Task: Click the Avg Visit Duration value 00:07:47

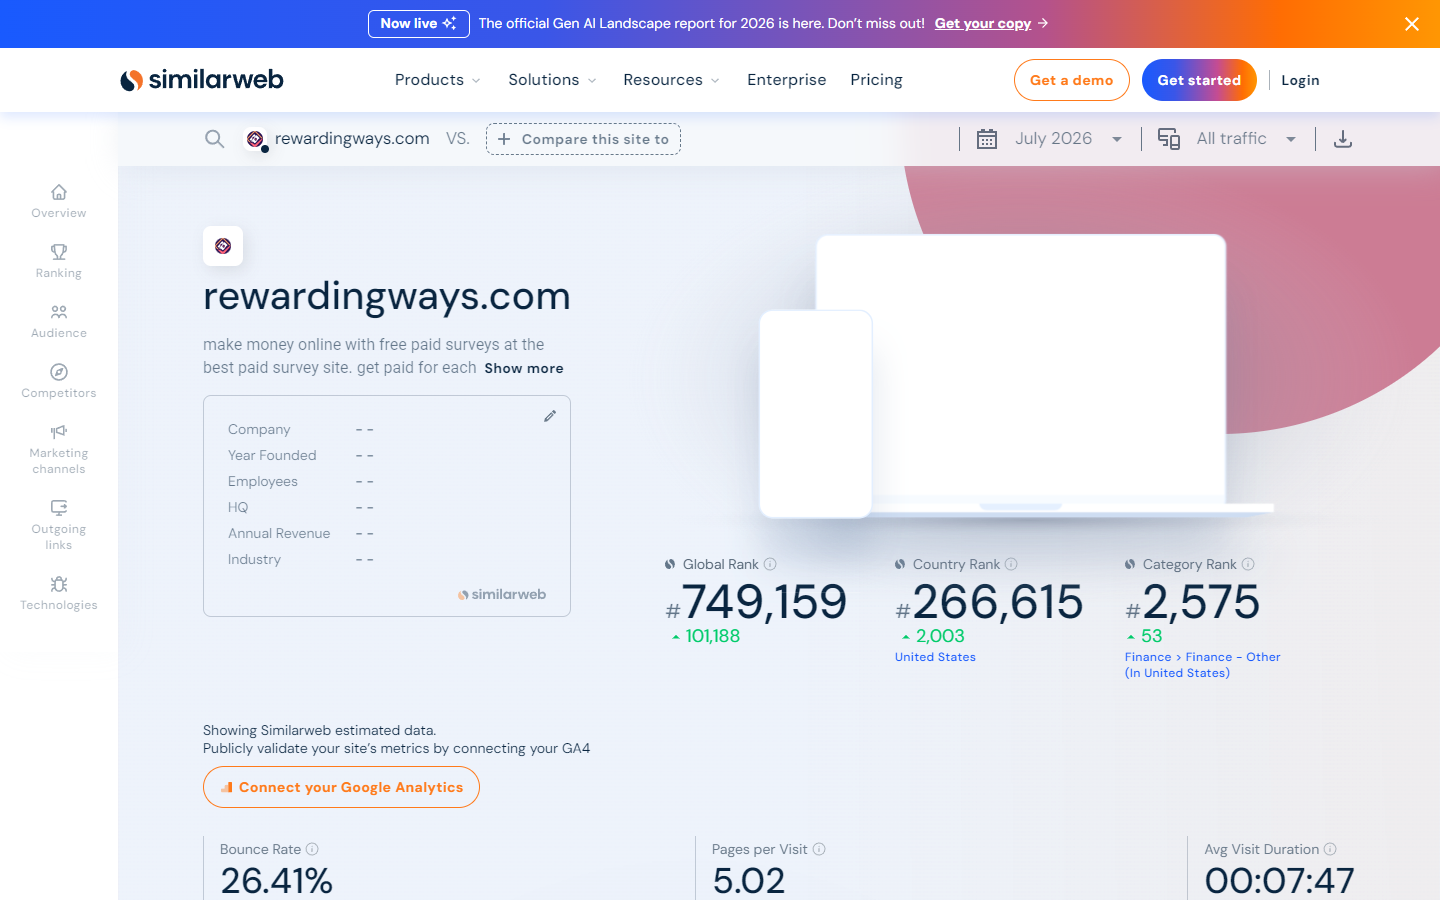Action: [x=1279, y=880]
